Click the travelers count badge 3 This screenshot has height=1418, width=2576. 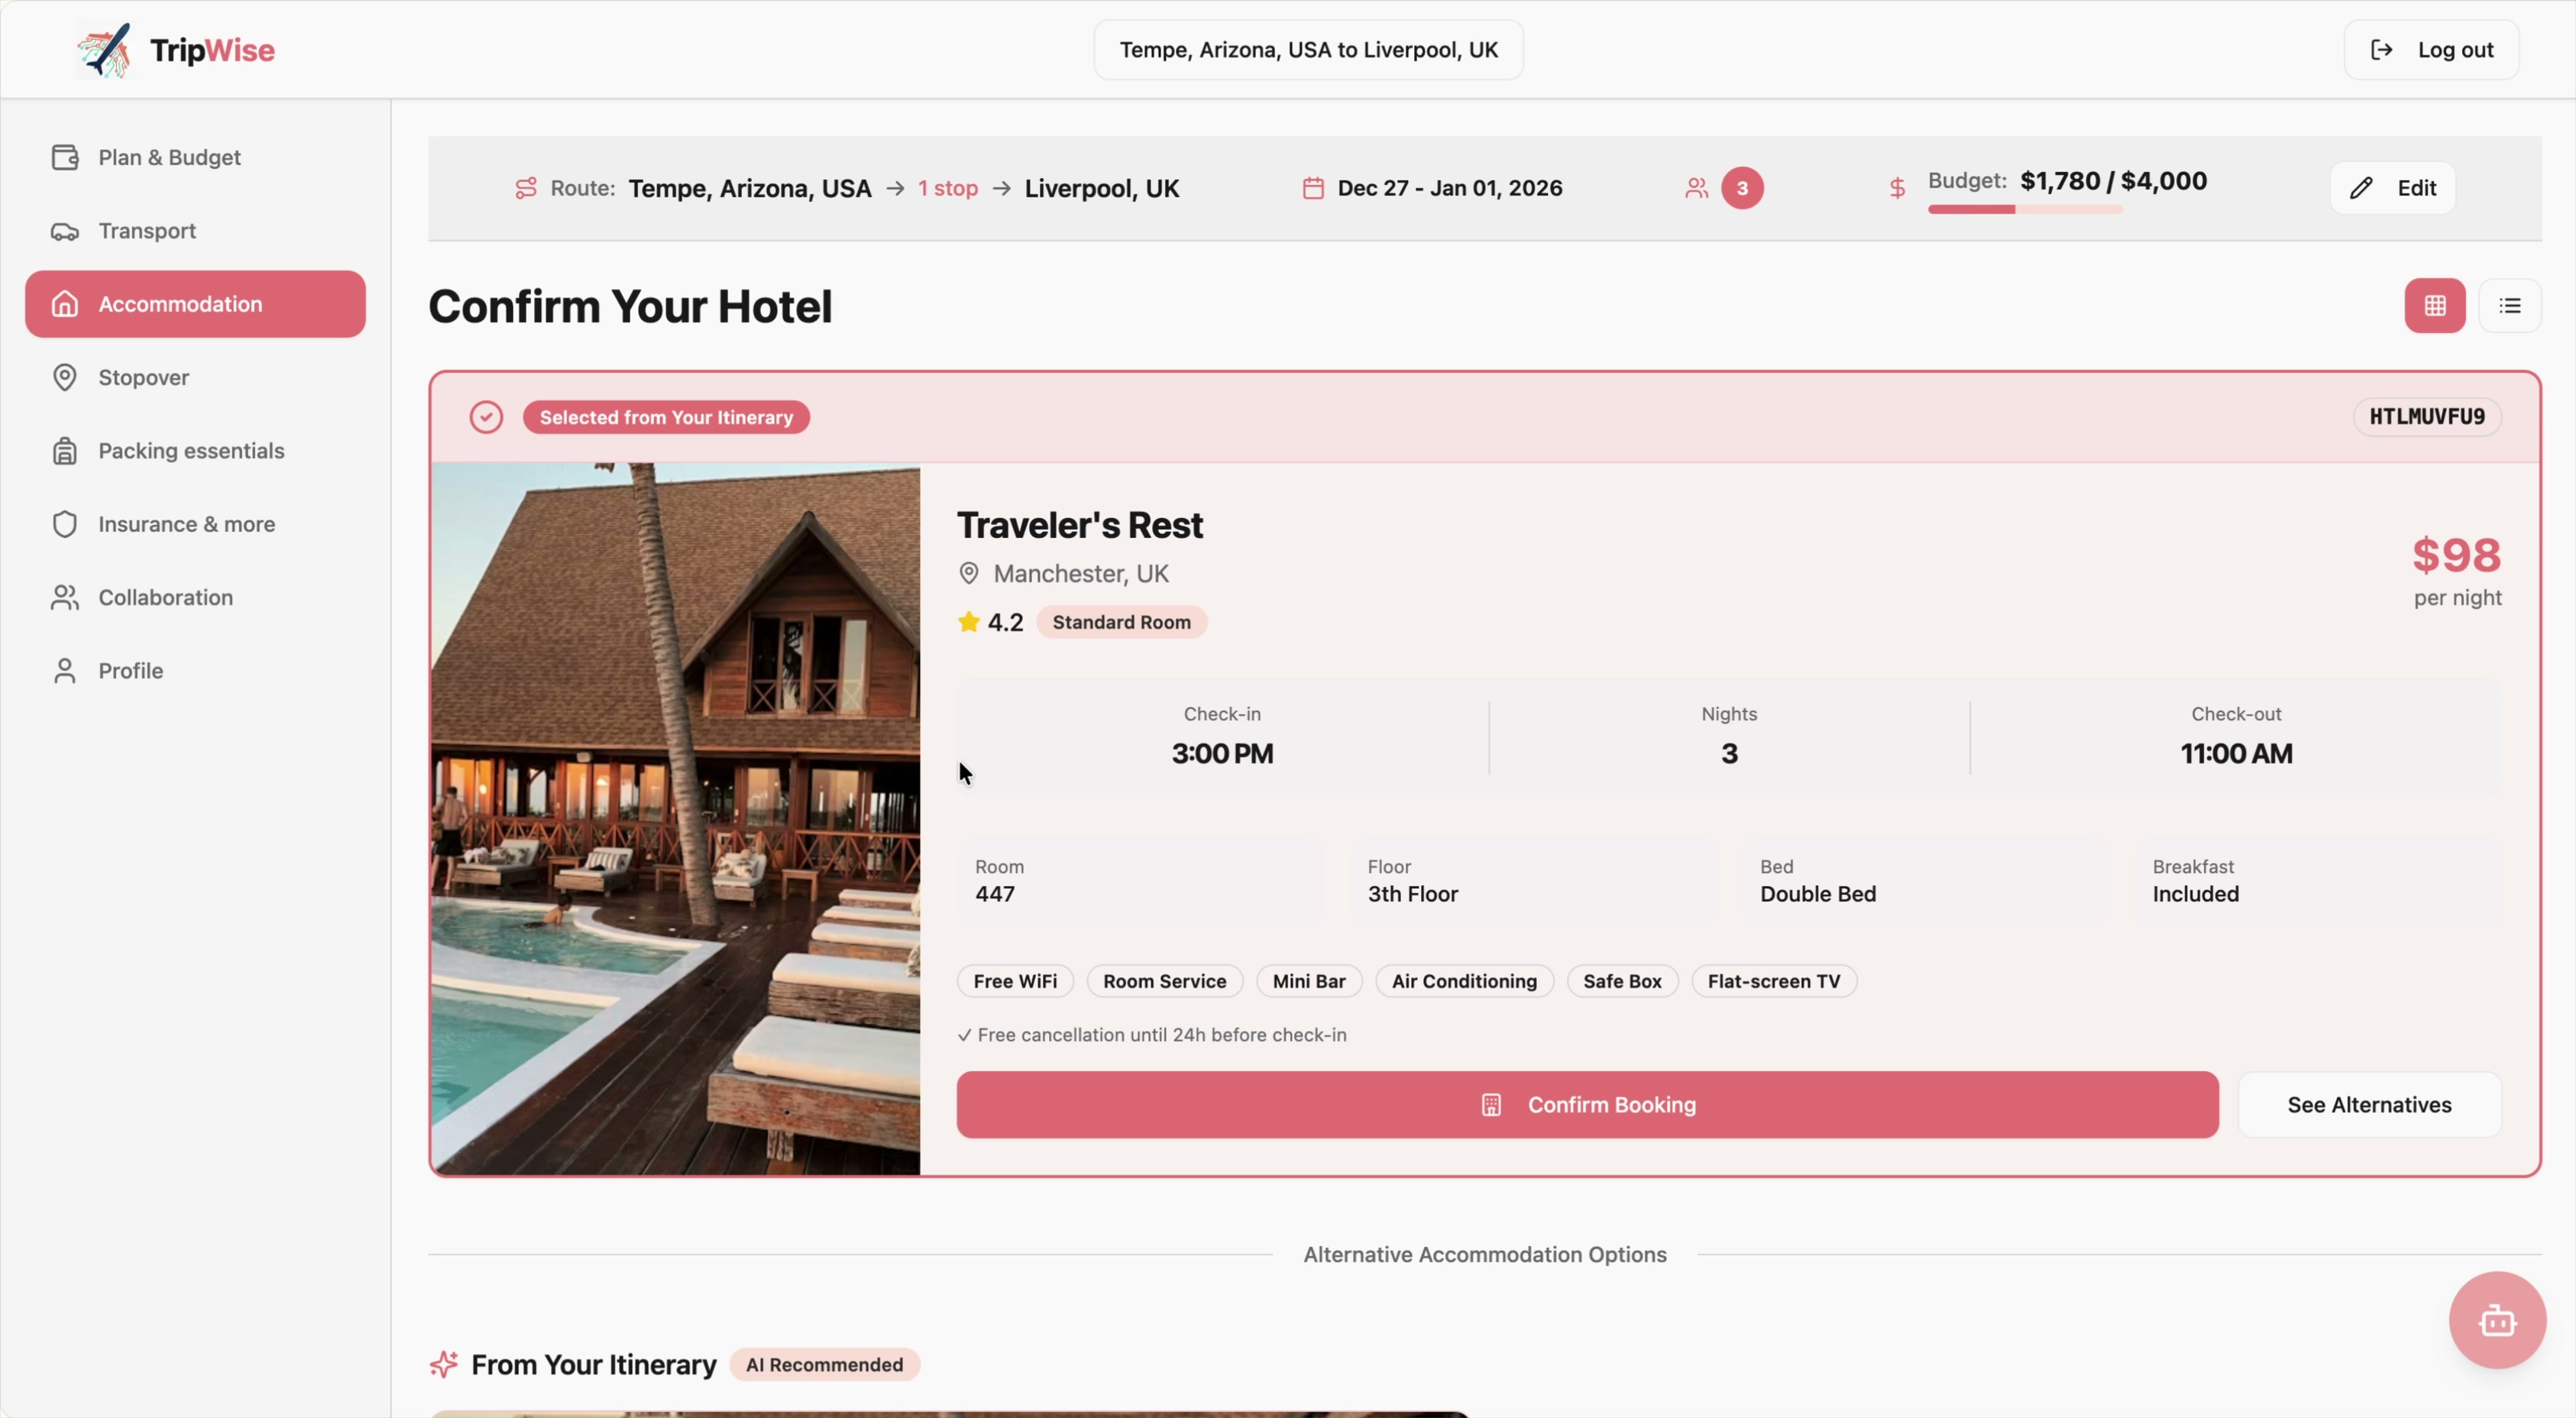(x=1742, y=188)
